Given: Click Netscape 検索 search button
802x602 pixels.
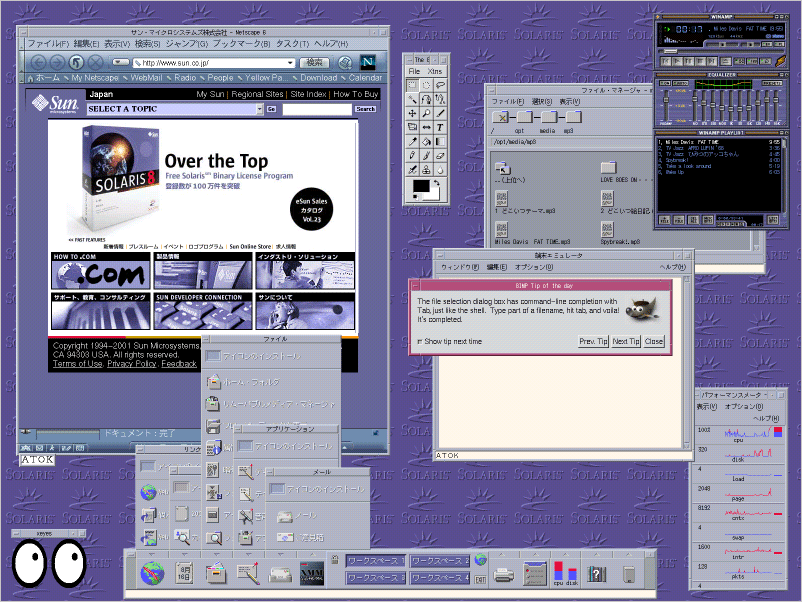Looking at the screenshot, I should tap(314, 62).
